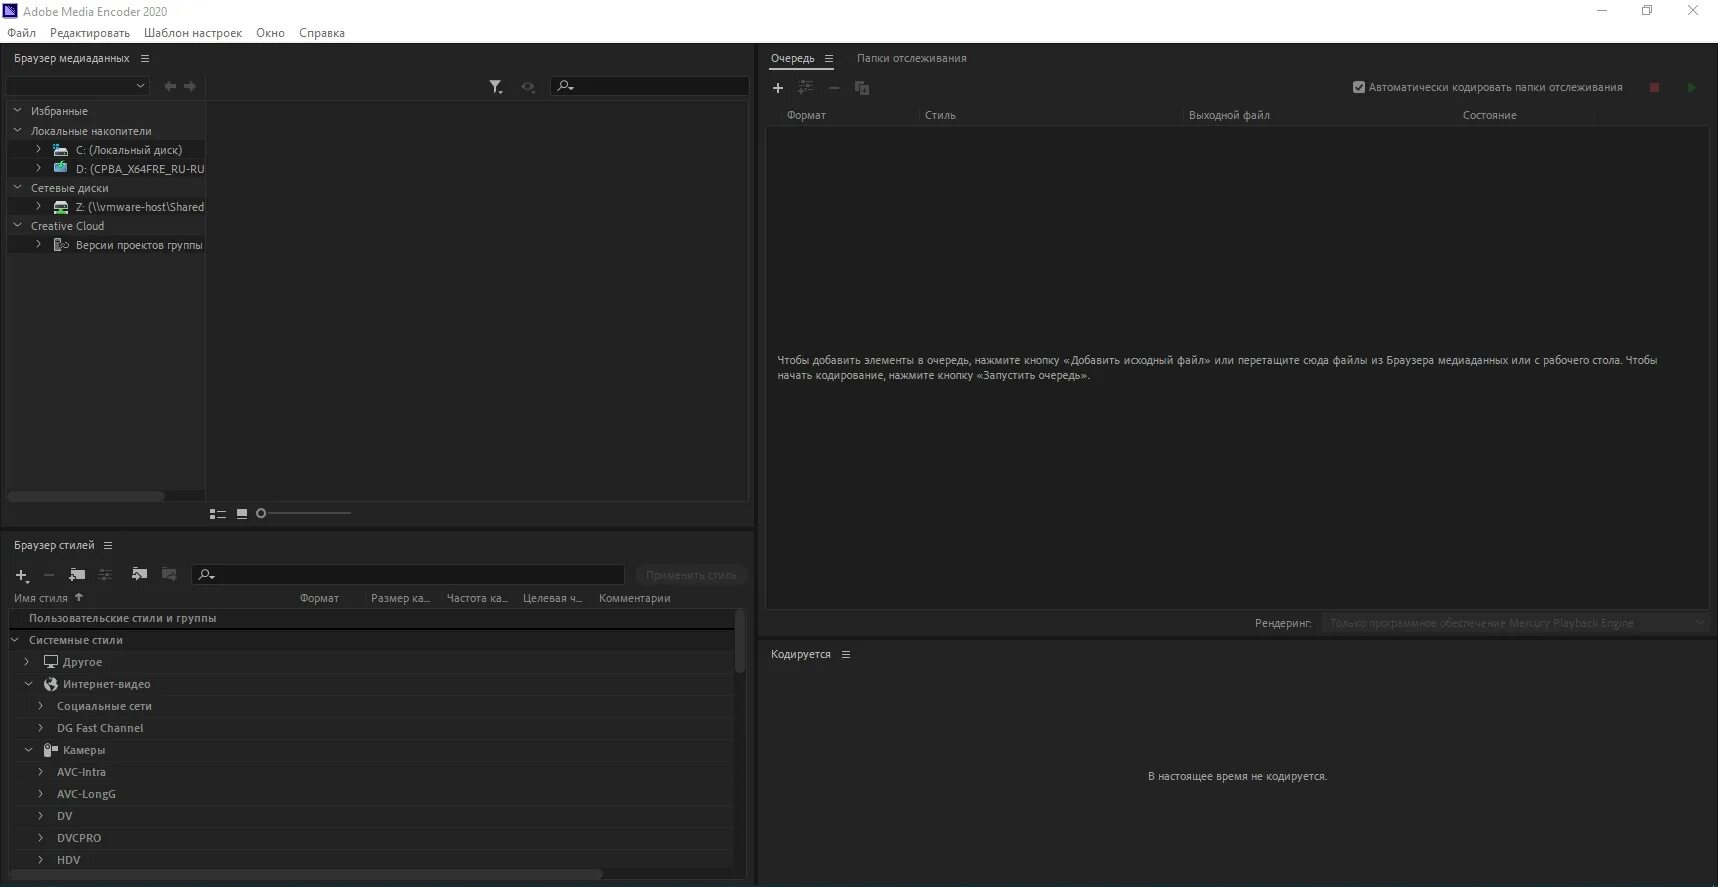Open the Файл menu

pos(21,33)
